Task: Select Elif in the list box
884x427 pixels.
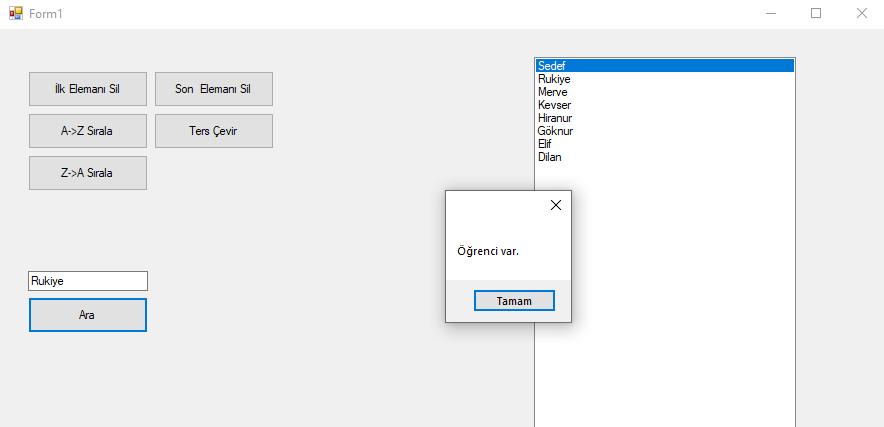Action: (545, 144)
